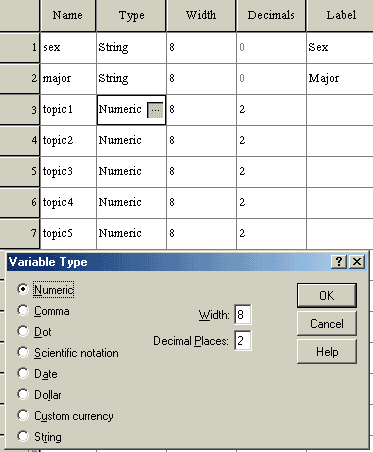This screenshot has height=452, width=373.
Task: Click the Width column header
Action: pos(201,15)
